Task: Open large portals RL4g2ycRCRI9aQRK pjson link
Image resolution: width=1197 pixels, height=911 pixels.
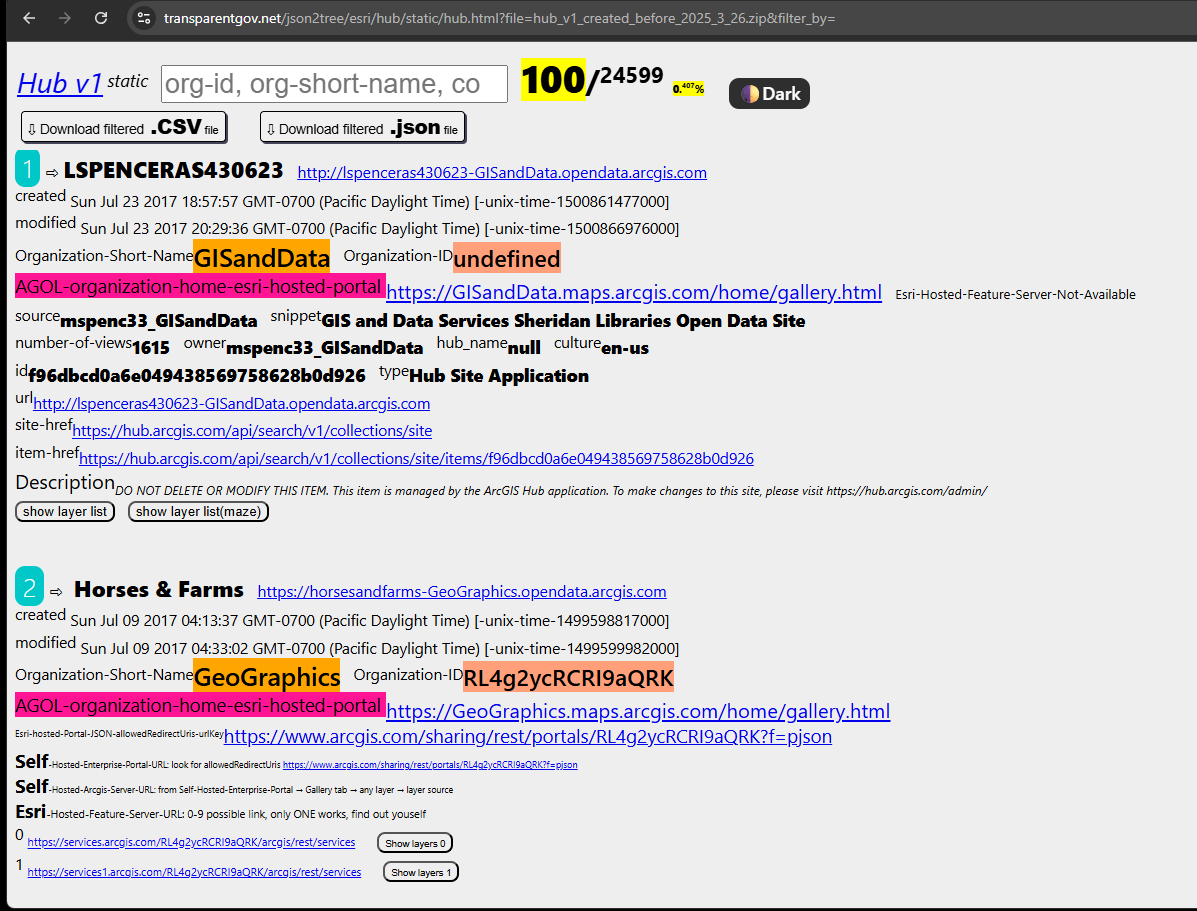Action: [x=528, y=736]
